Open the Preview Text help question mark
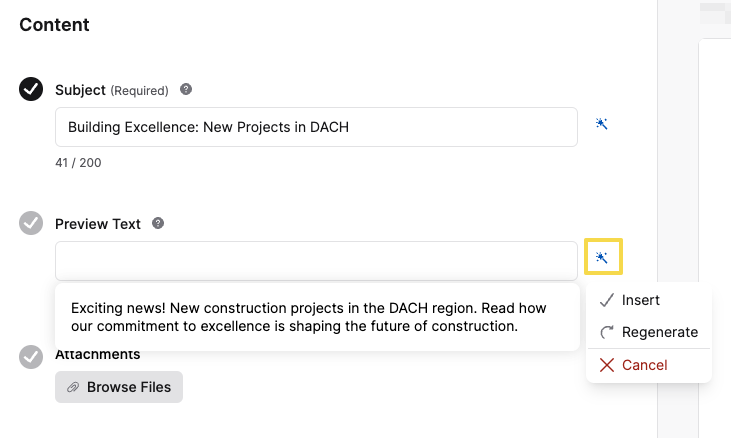 click(x=158, y=223)
